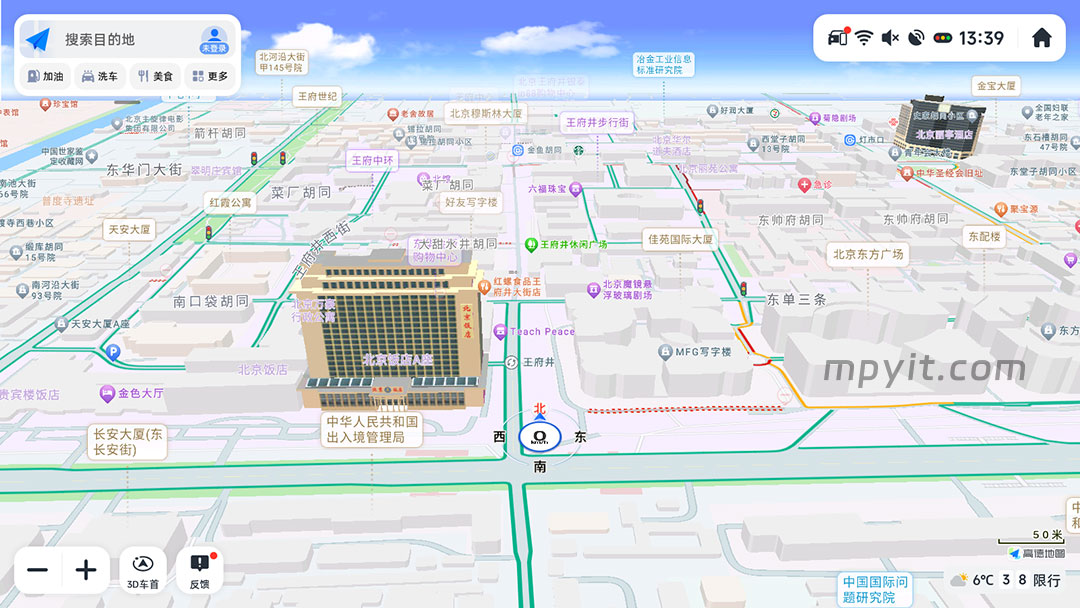Select the 王府井休闲广场 green marker
Viewport: 1080px width, 608px height.
(530, 244)
